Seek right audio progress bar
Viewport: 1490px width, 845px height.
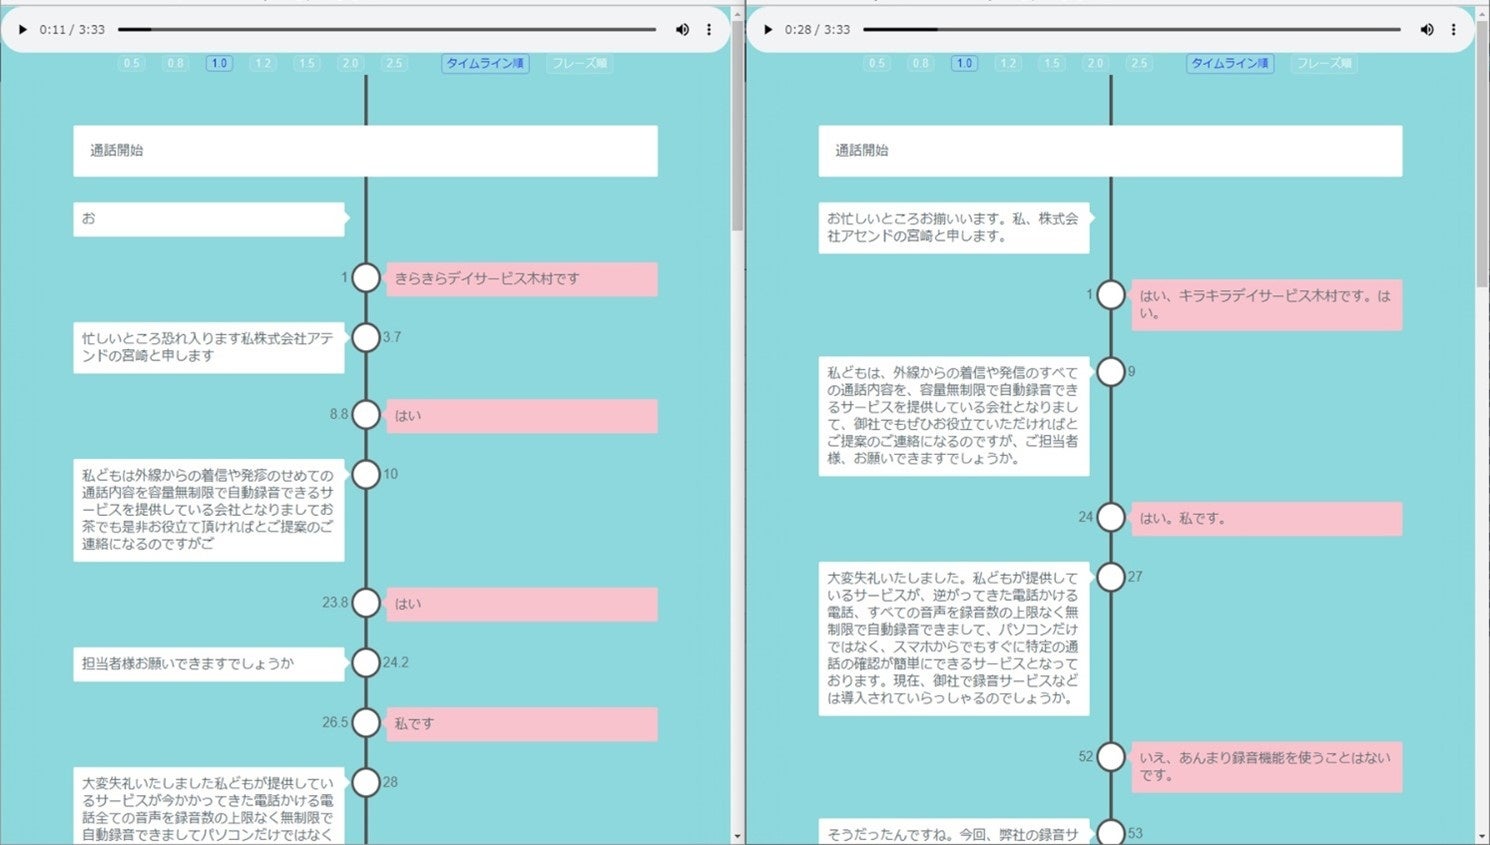pyautogui.click(x=1132, y=30)
